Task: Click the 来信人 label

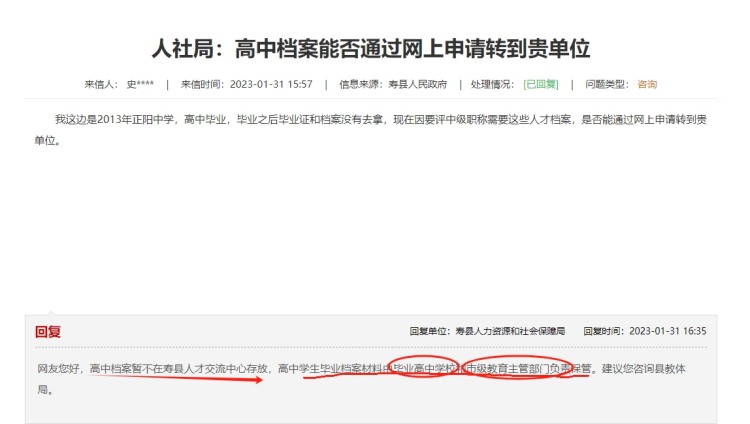Action: [101, 84]
